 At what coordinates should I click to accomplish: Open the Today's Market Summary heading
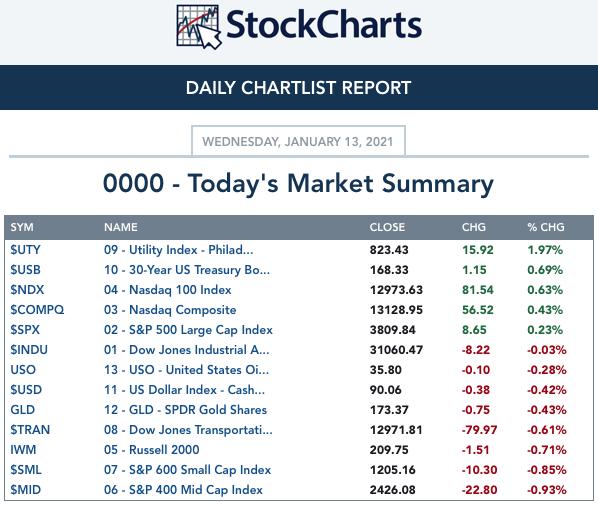(x=298, y=183)
